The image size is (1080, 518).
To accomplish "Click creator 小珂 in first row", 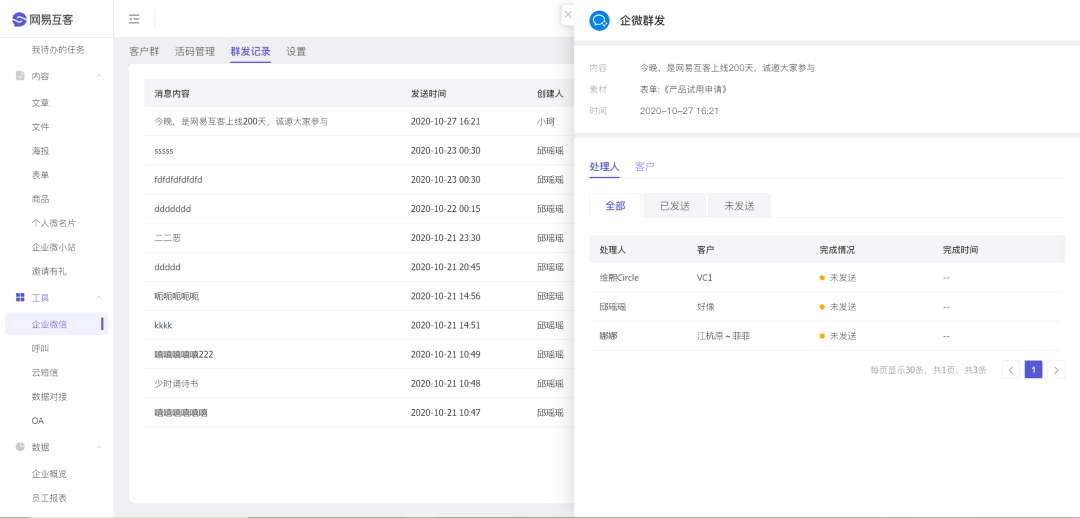I will 546,121.
